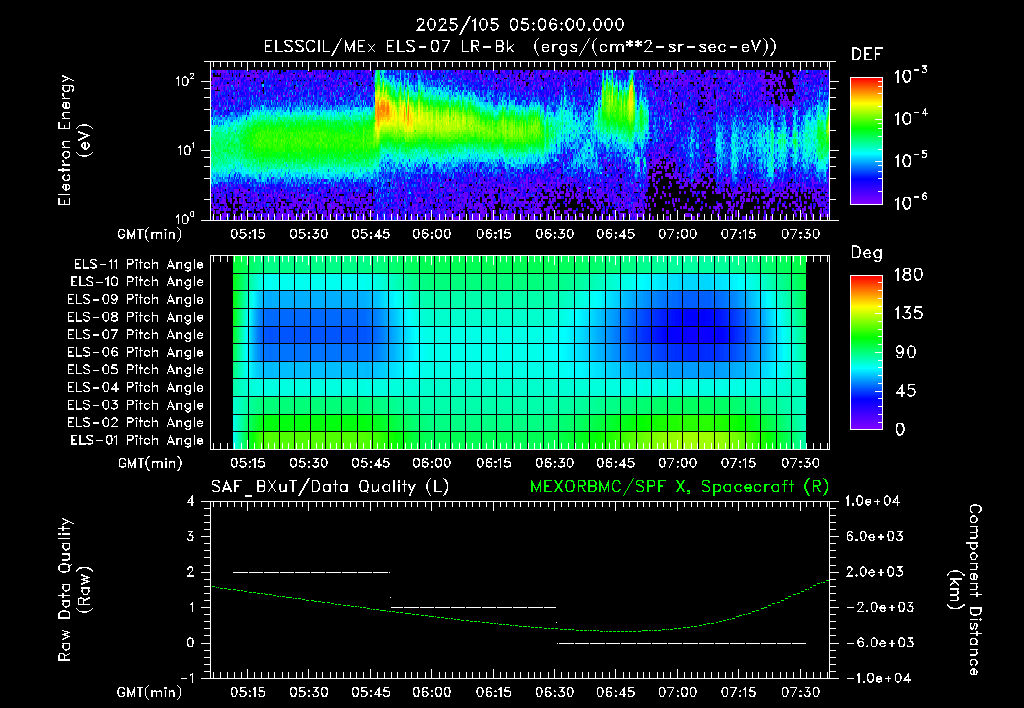
Task: Click the Component Distance (km) axis label
Action: (x=967, y=590)
